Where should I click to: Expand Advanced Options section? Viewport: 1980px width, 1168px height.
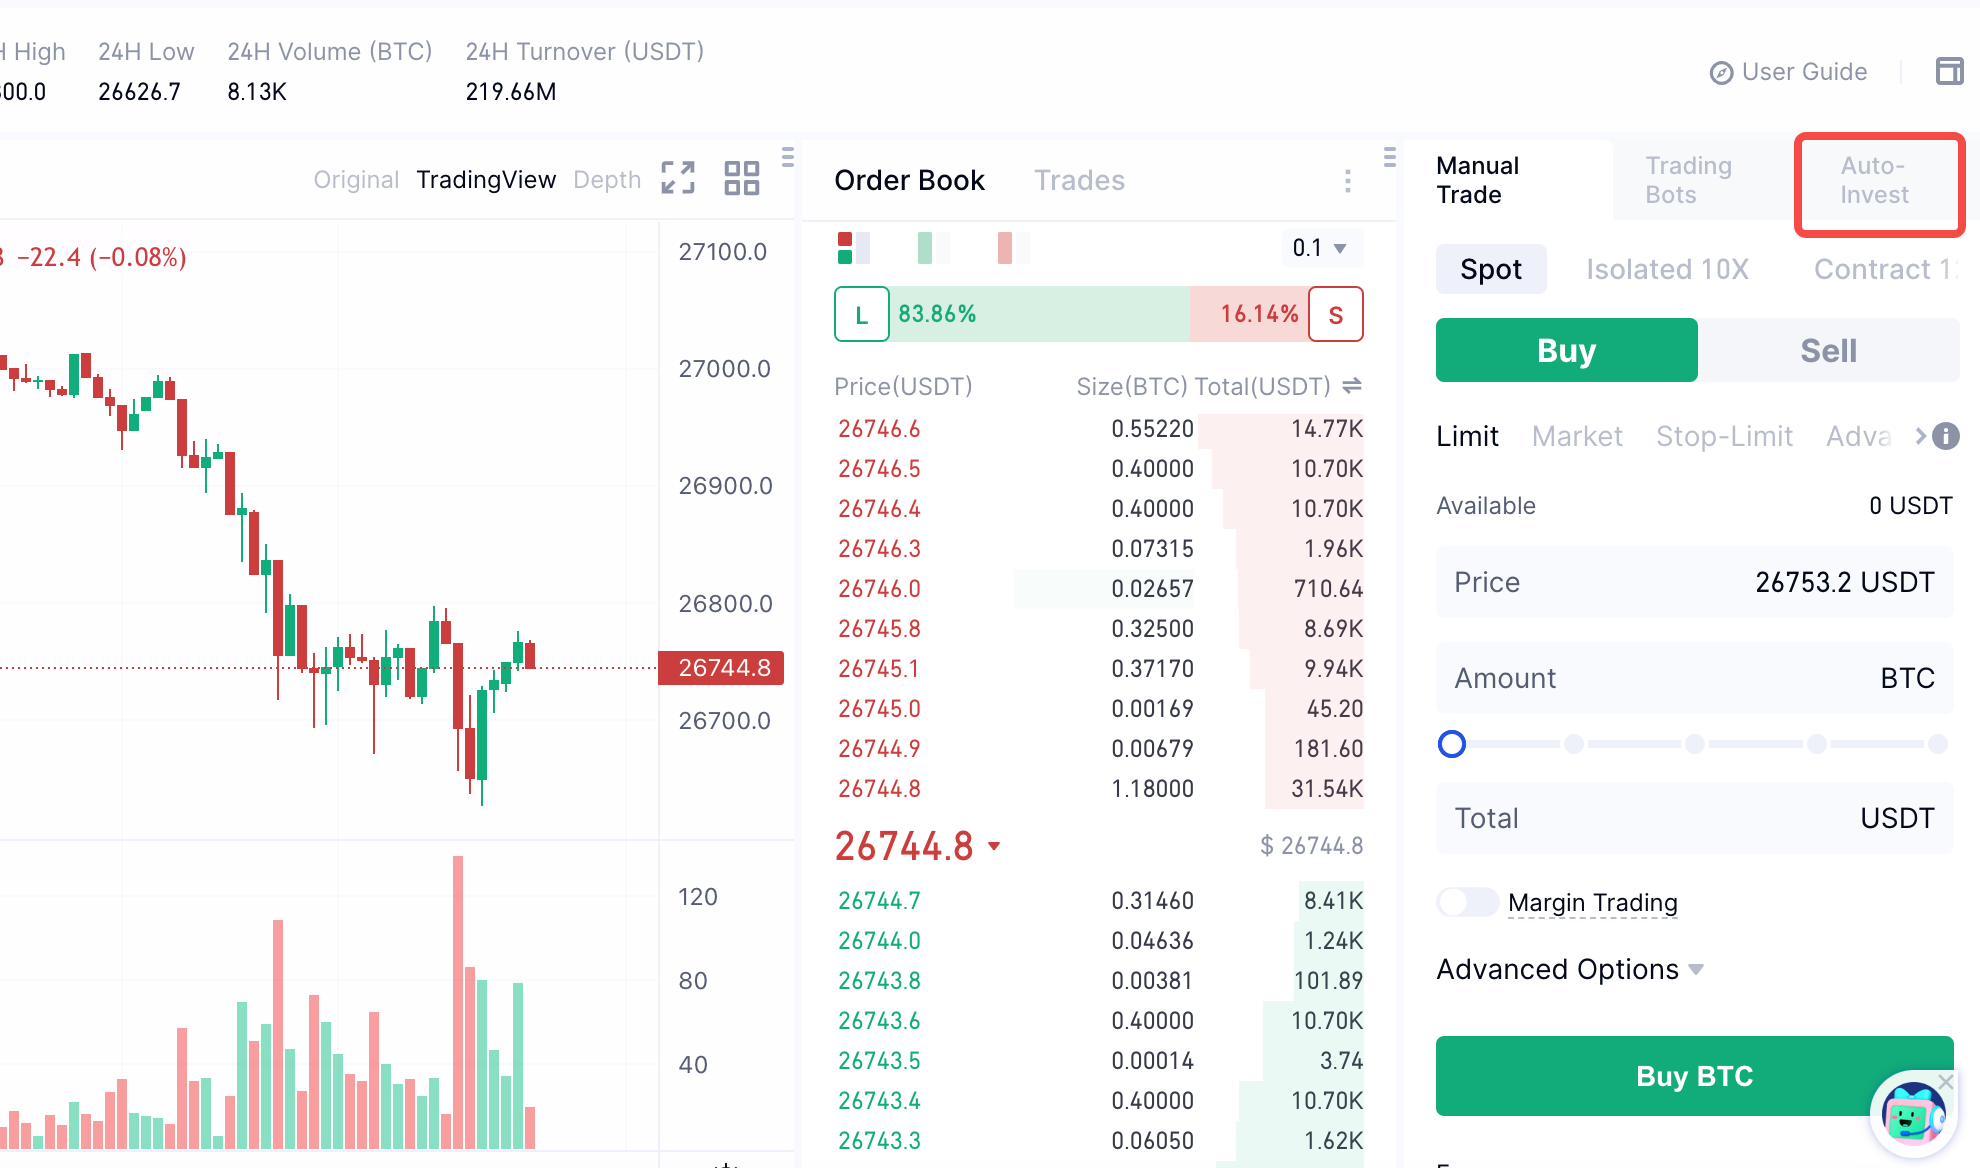(1569, 969)
